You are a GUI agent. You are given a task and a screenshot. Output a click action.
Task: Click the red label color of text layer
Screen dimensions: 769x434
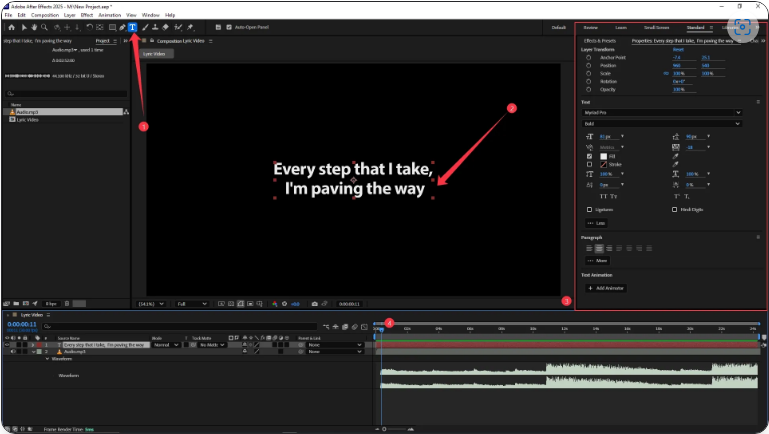[39, 345]
